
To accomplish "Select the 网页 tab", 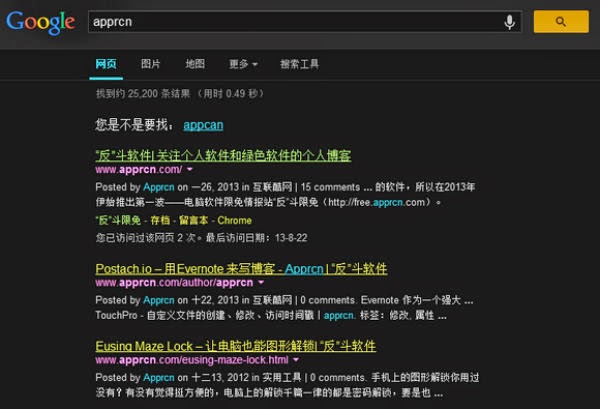I will [x=106, y=64].
